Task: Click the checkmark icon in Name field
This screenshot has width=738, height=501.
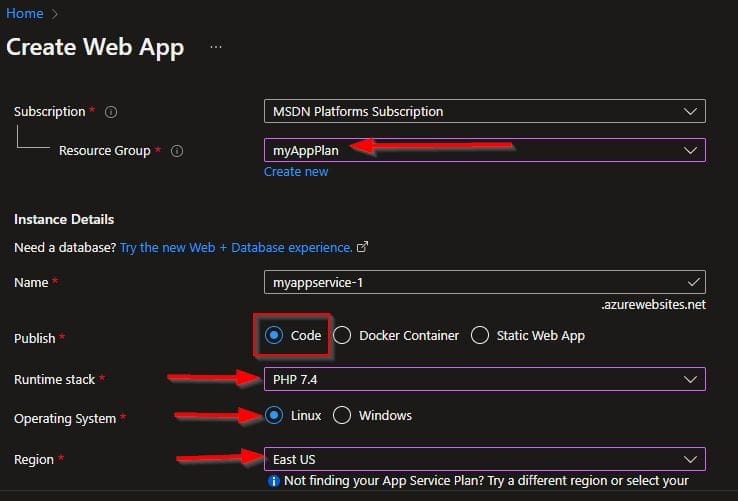Action: point(693,282)
